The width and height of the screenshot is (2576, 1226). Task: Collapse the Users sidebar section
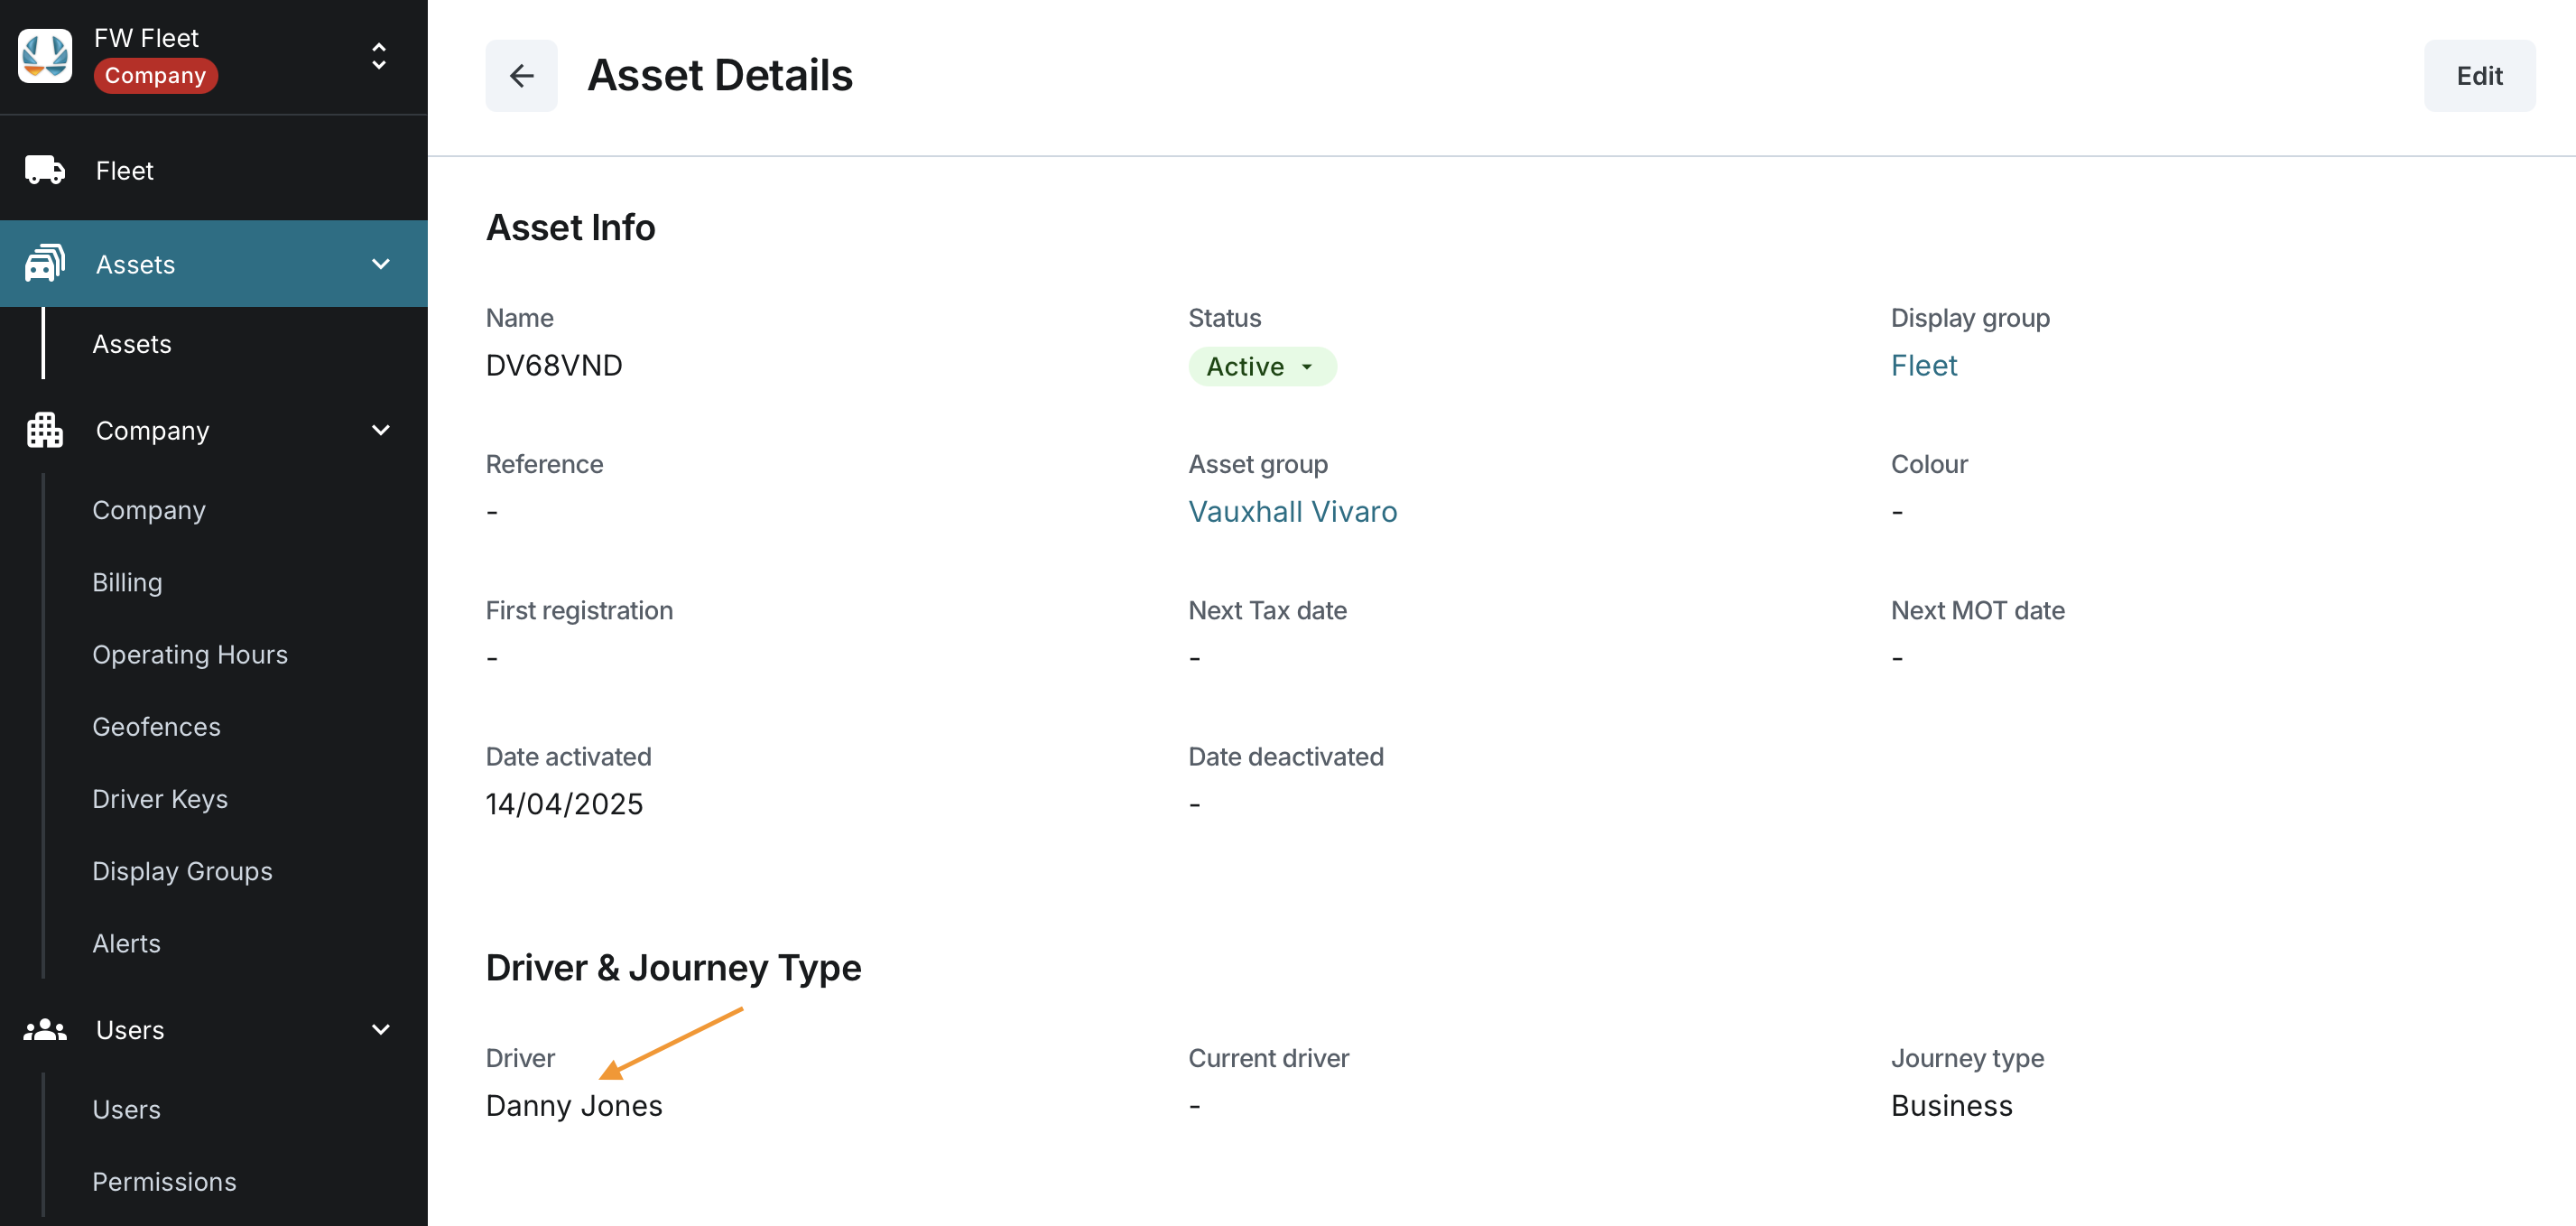pos(381,1030)
